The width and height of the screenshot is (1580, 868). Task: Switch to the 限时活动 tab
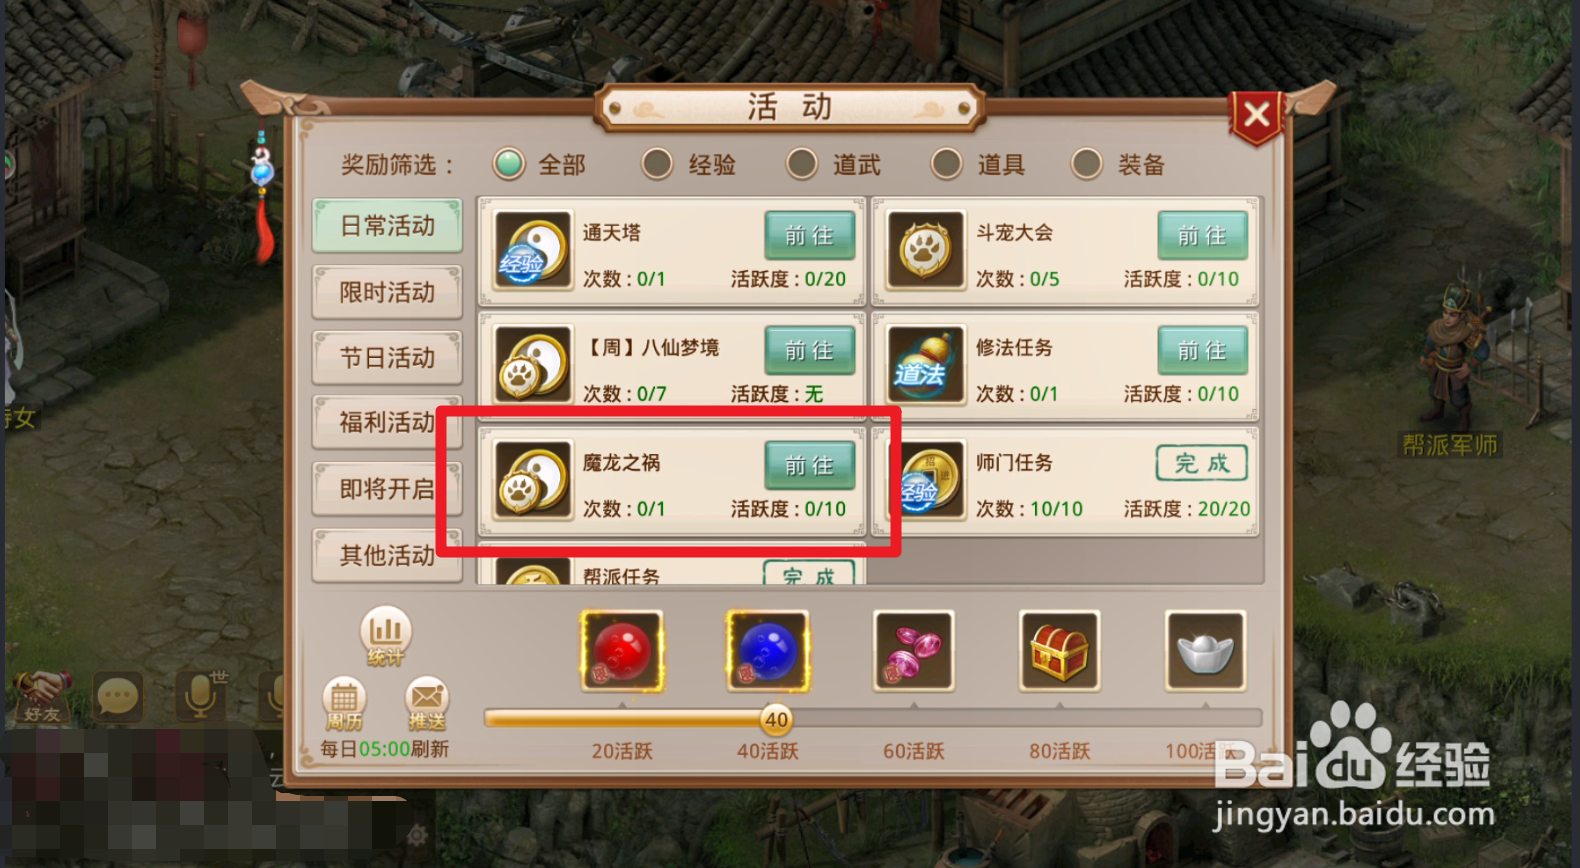click(387, 292)
